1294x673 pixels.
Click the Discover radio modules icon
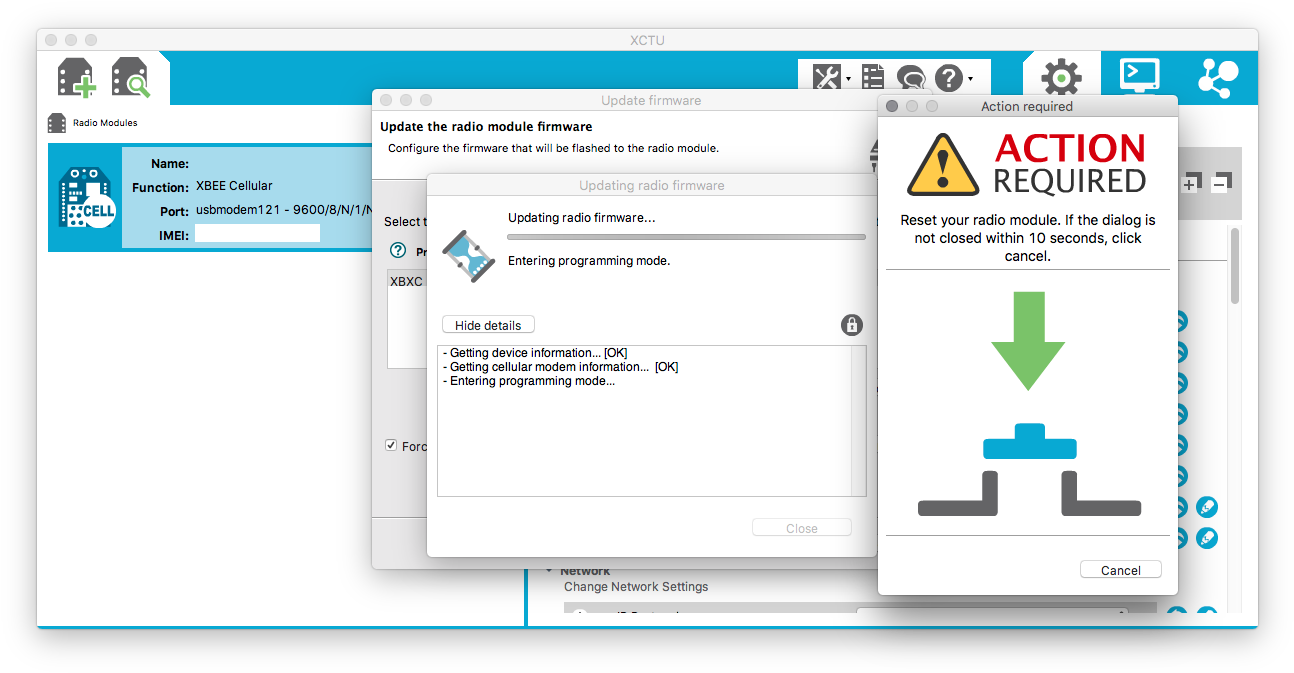131,78
